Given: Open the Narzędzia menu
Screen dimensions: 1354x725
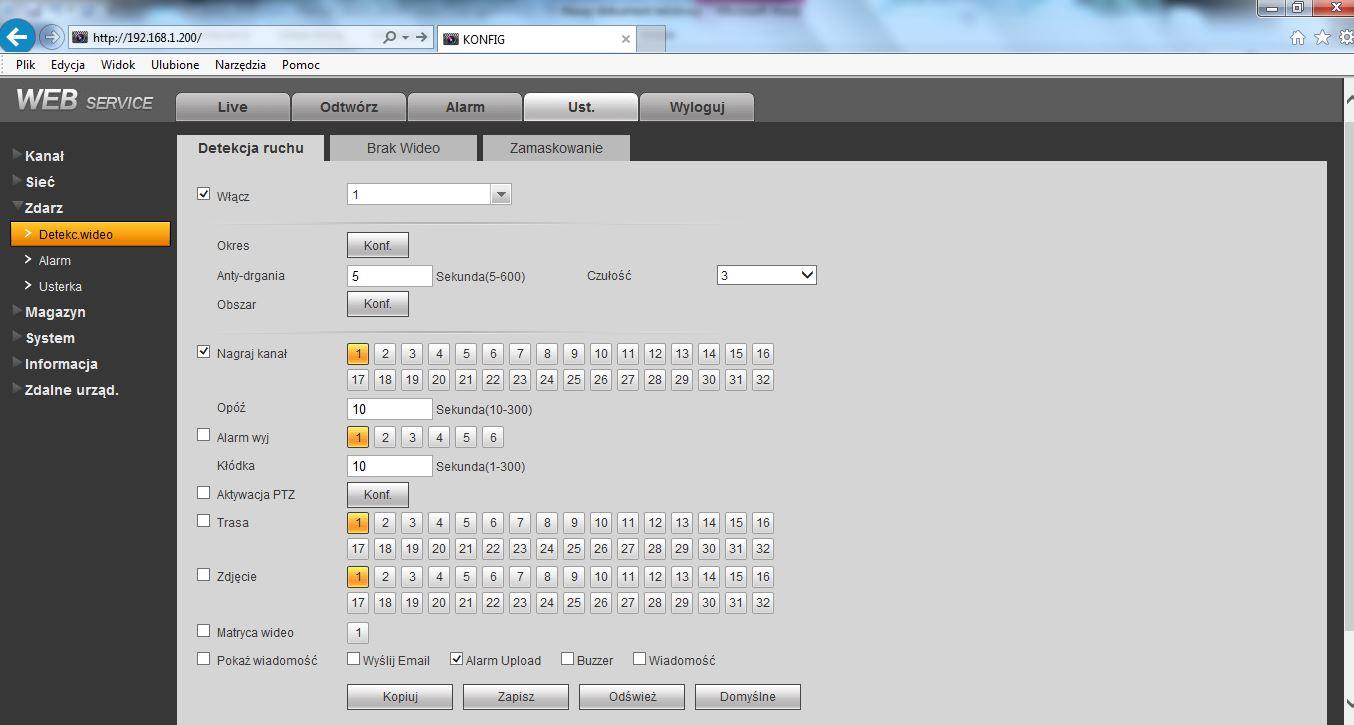Looking at the screenshot, I should (240, 65).
